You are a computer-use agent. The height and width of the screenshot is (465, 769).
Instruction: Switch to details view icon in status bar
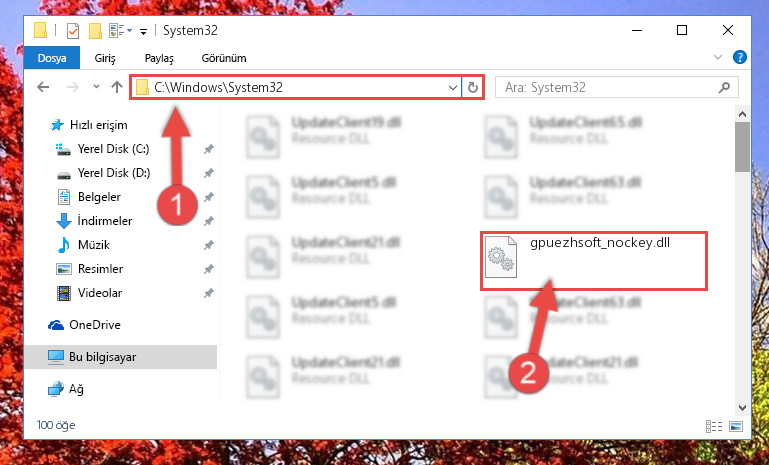point(714,426)
